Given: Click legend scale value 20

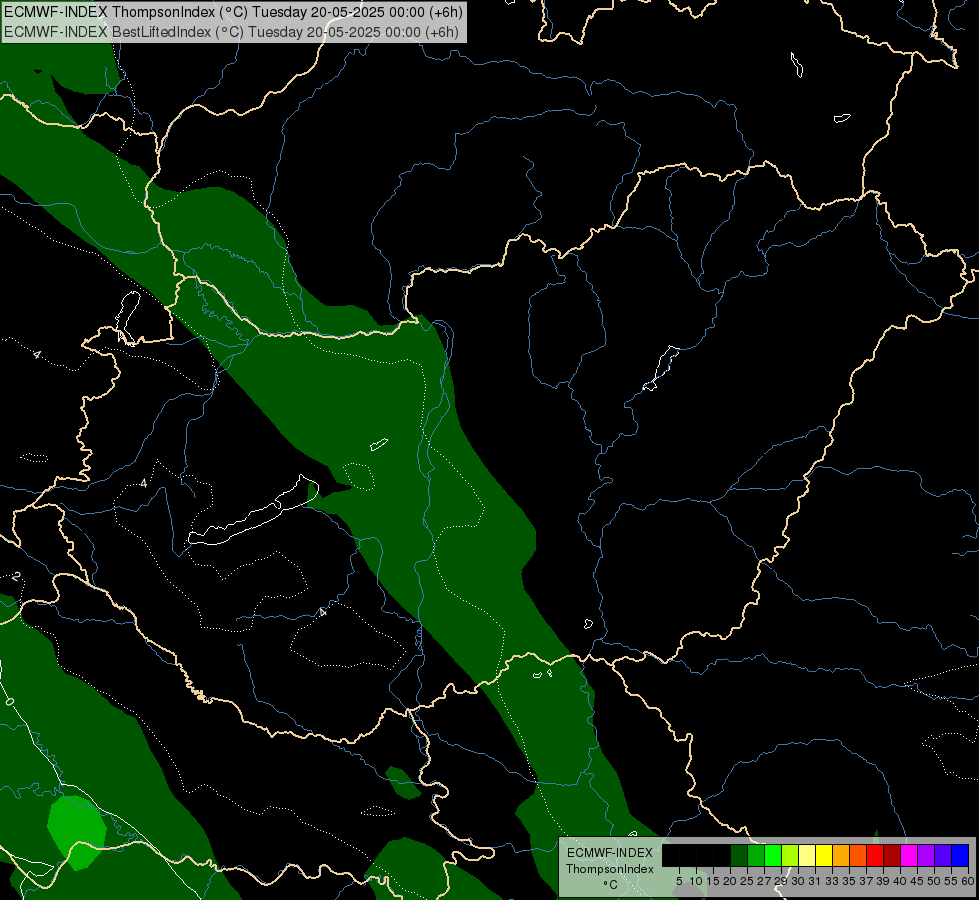Looking at the screenshot, I should (730, 881).
